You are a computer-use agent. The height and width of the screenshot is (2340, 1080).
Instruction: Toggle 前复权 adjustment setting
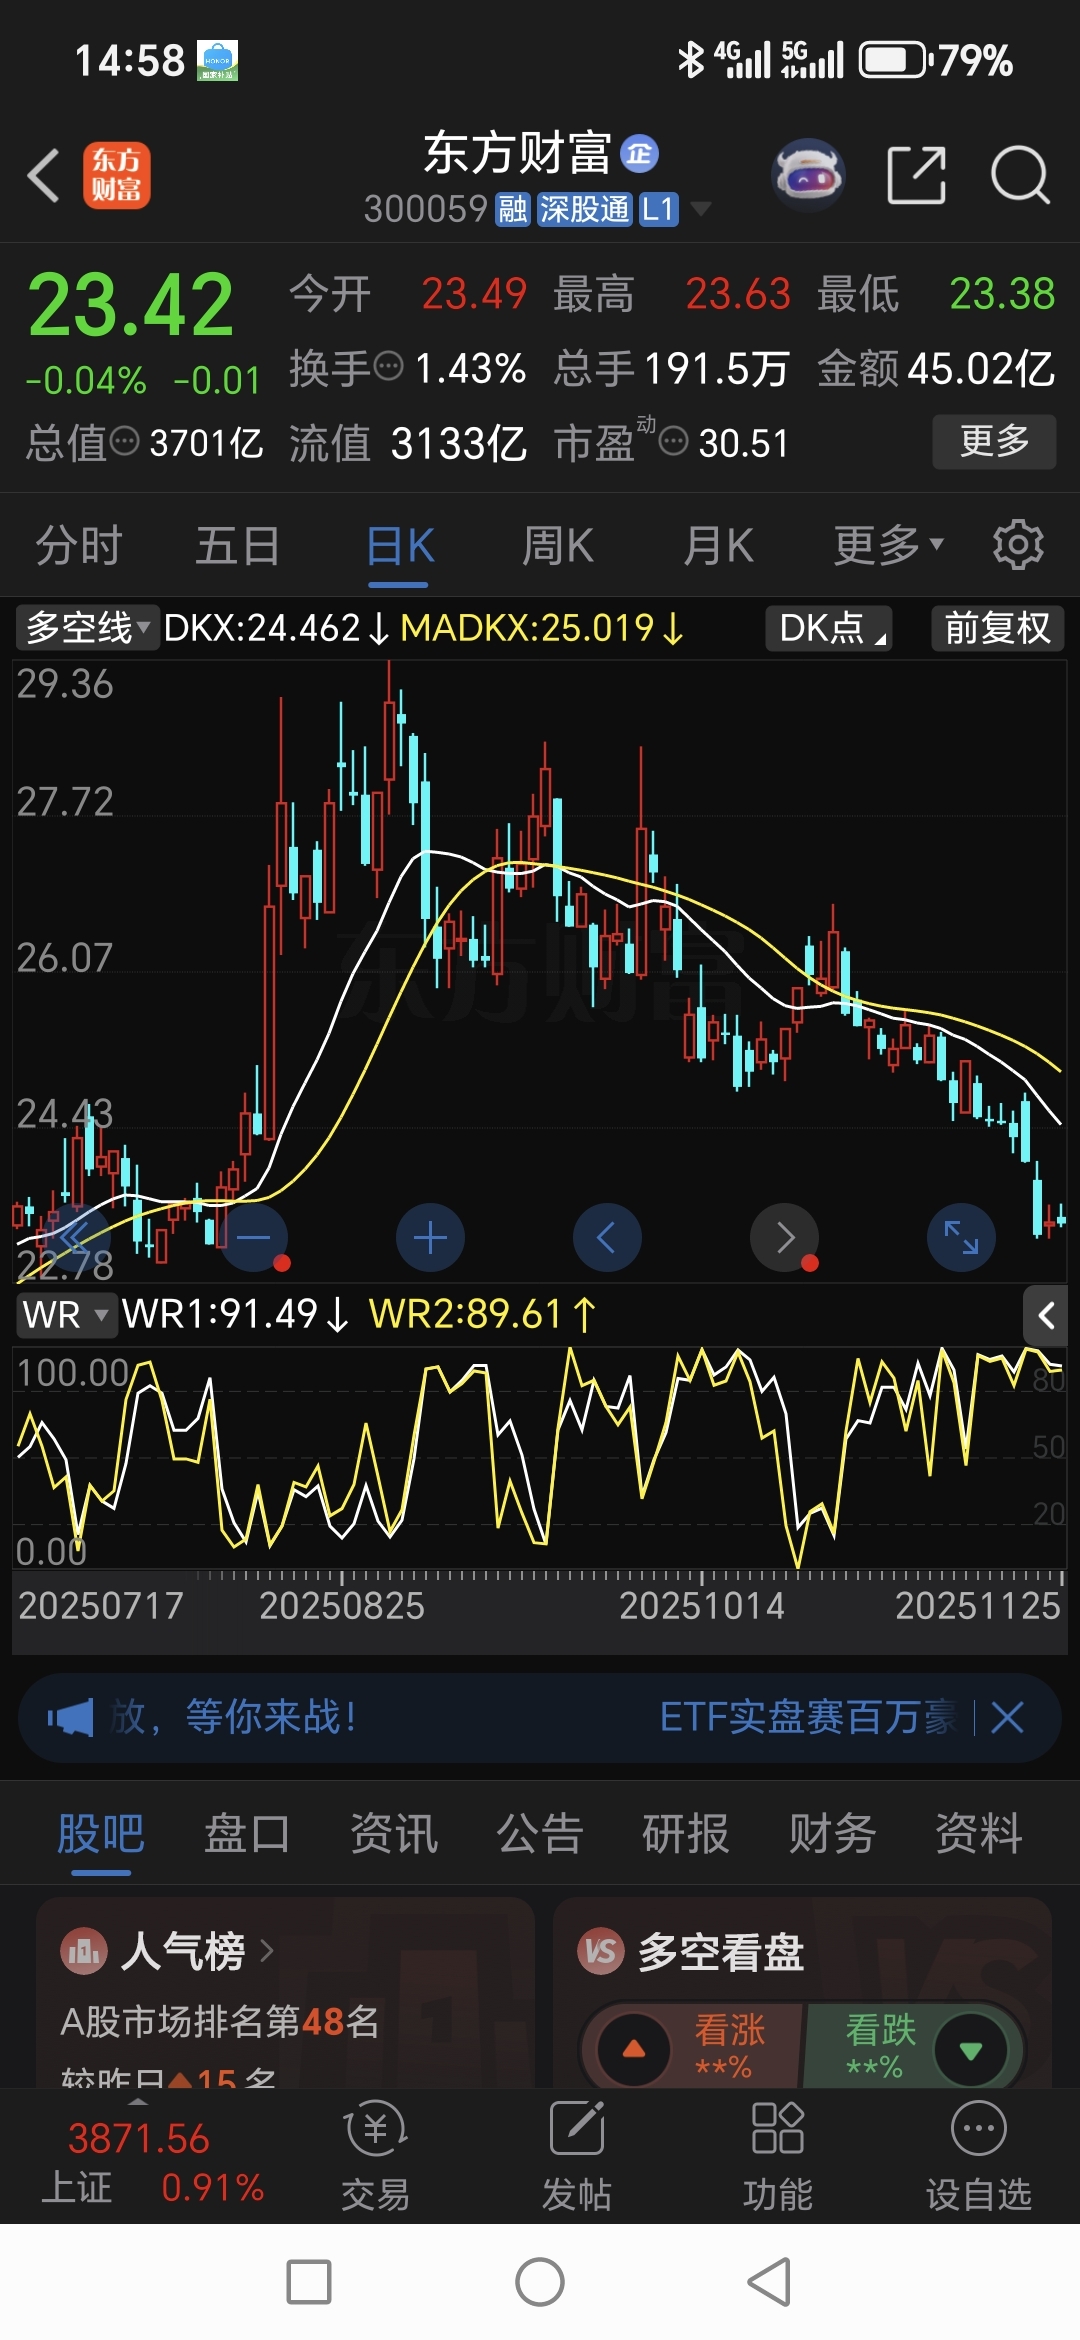pos(997,628)
